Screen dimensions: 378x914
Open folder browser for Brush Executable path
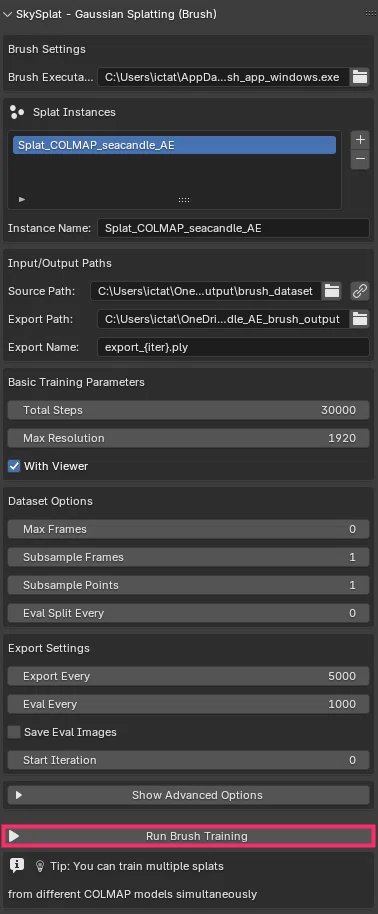coord(360,77)
